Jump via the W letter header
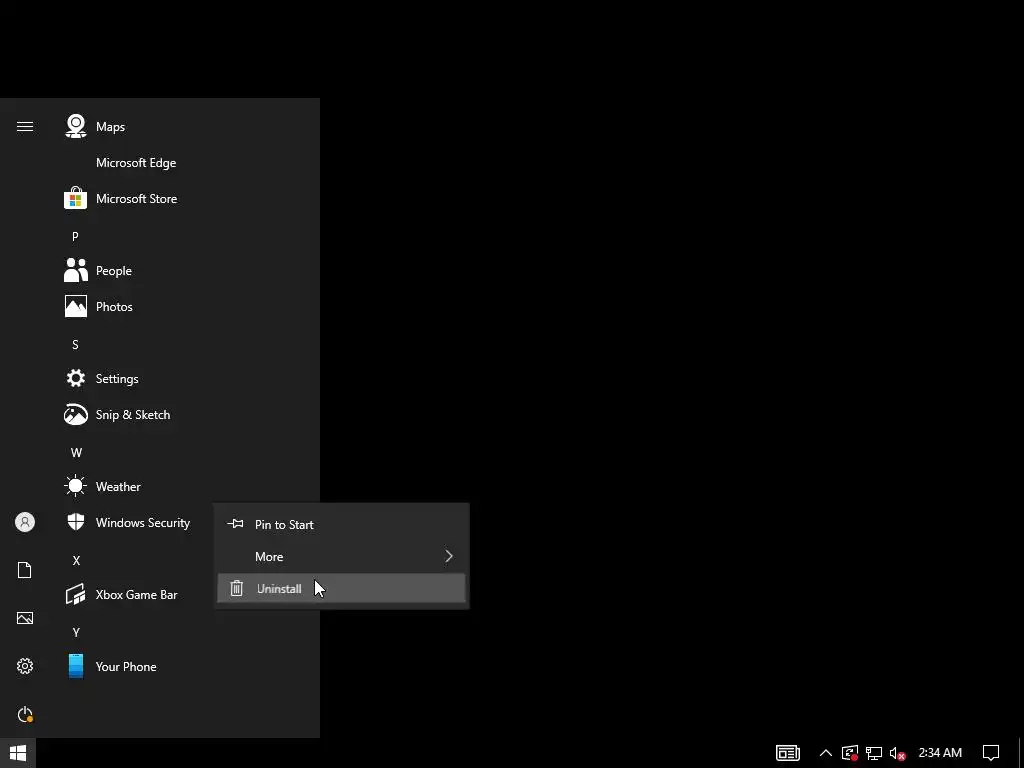The height and width of the screenshot is (768, 1024). 76,453
